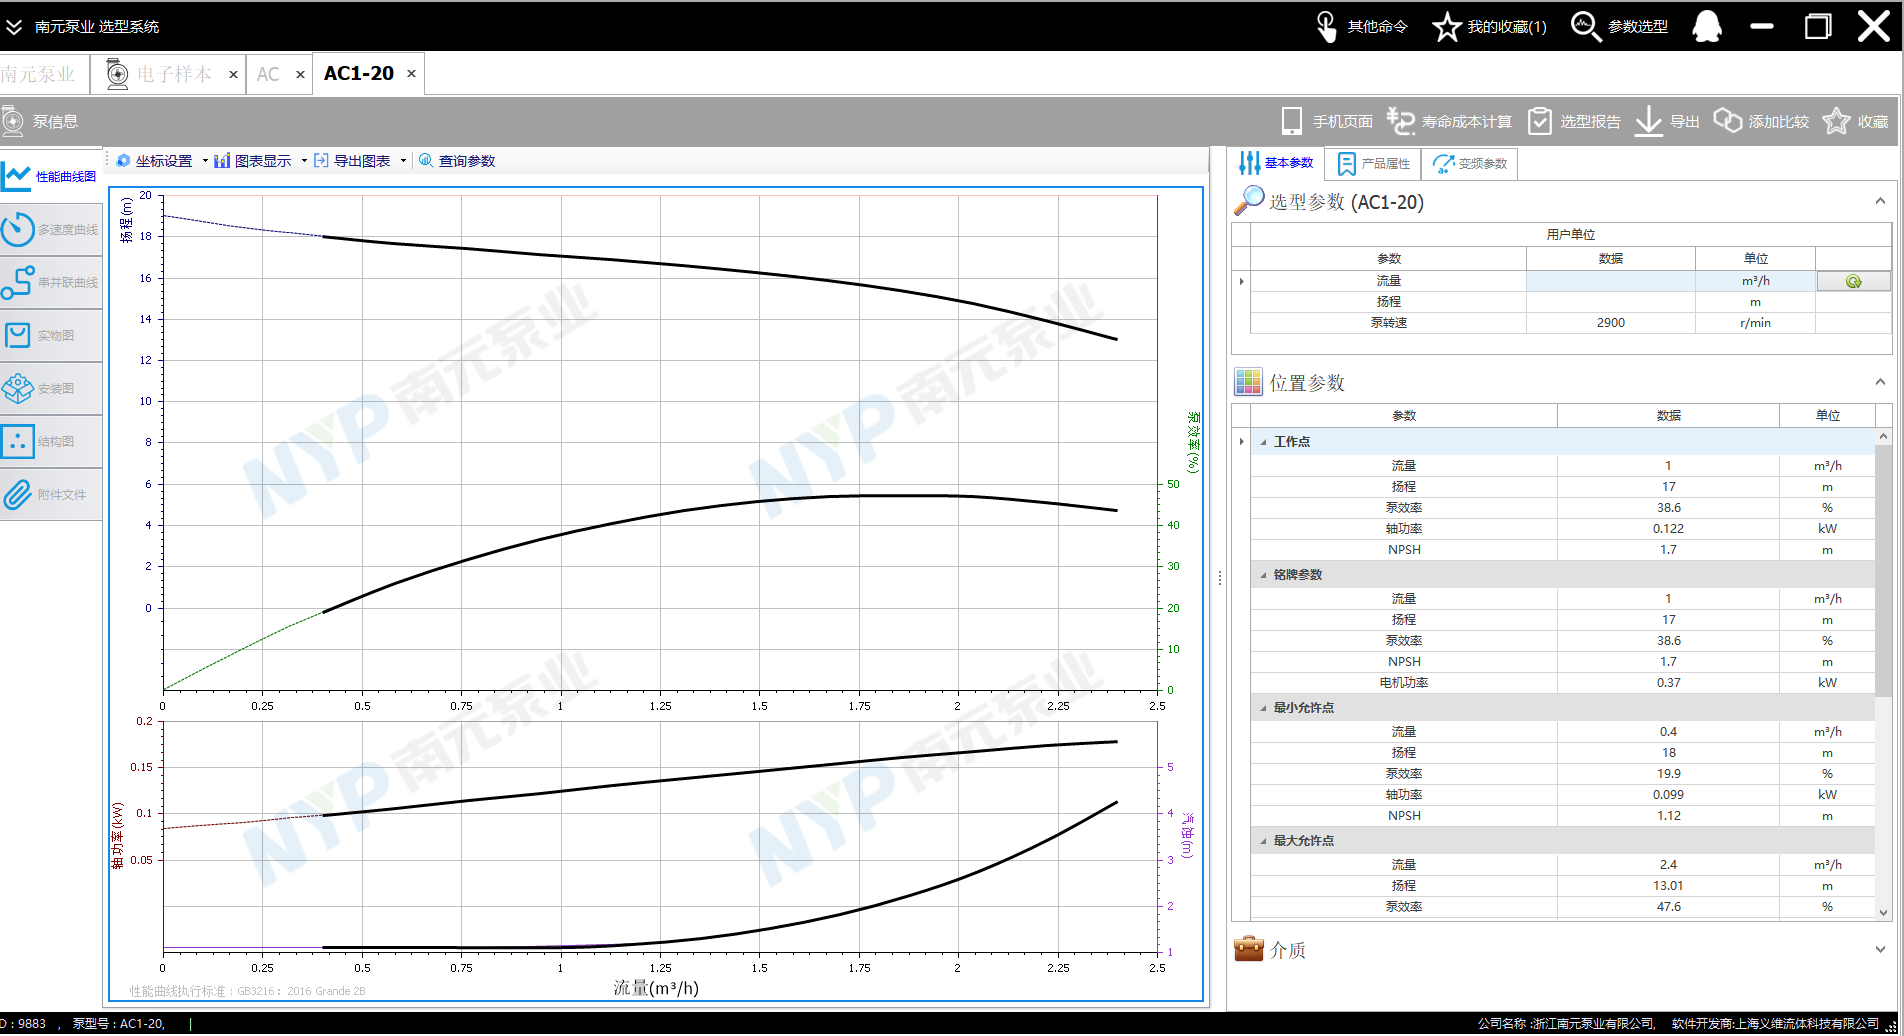Select the 基本参数 tab

tap(1277, 163)
